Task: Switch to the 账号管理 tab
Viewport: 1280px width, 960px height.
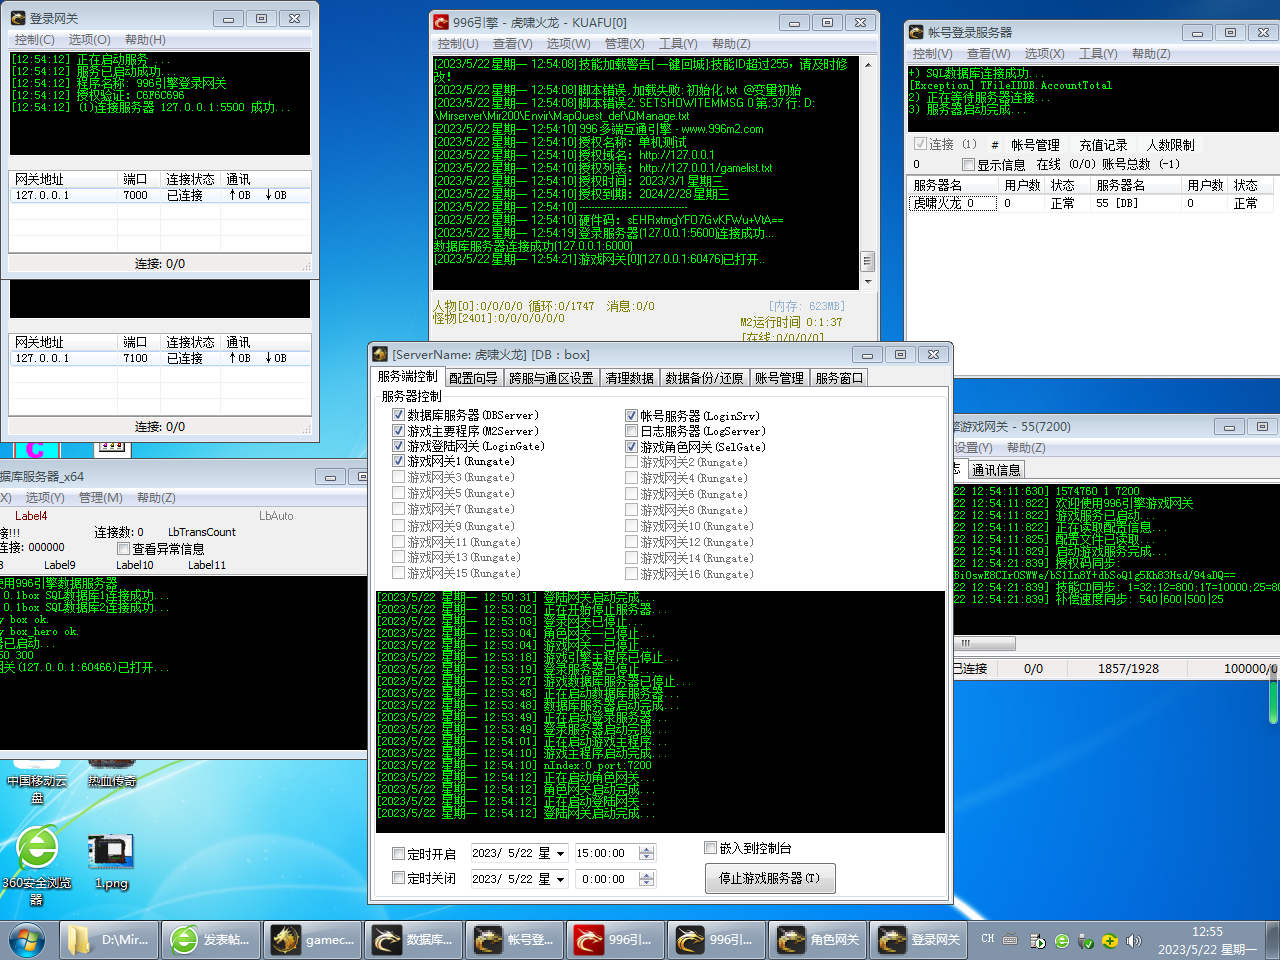Action: 779,378
